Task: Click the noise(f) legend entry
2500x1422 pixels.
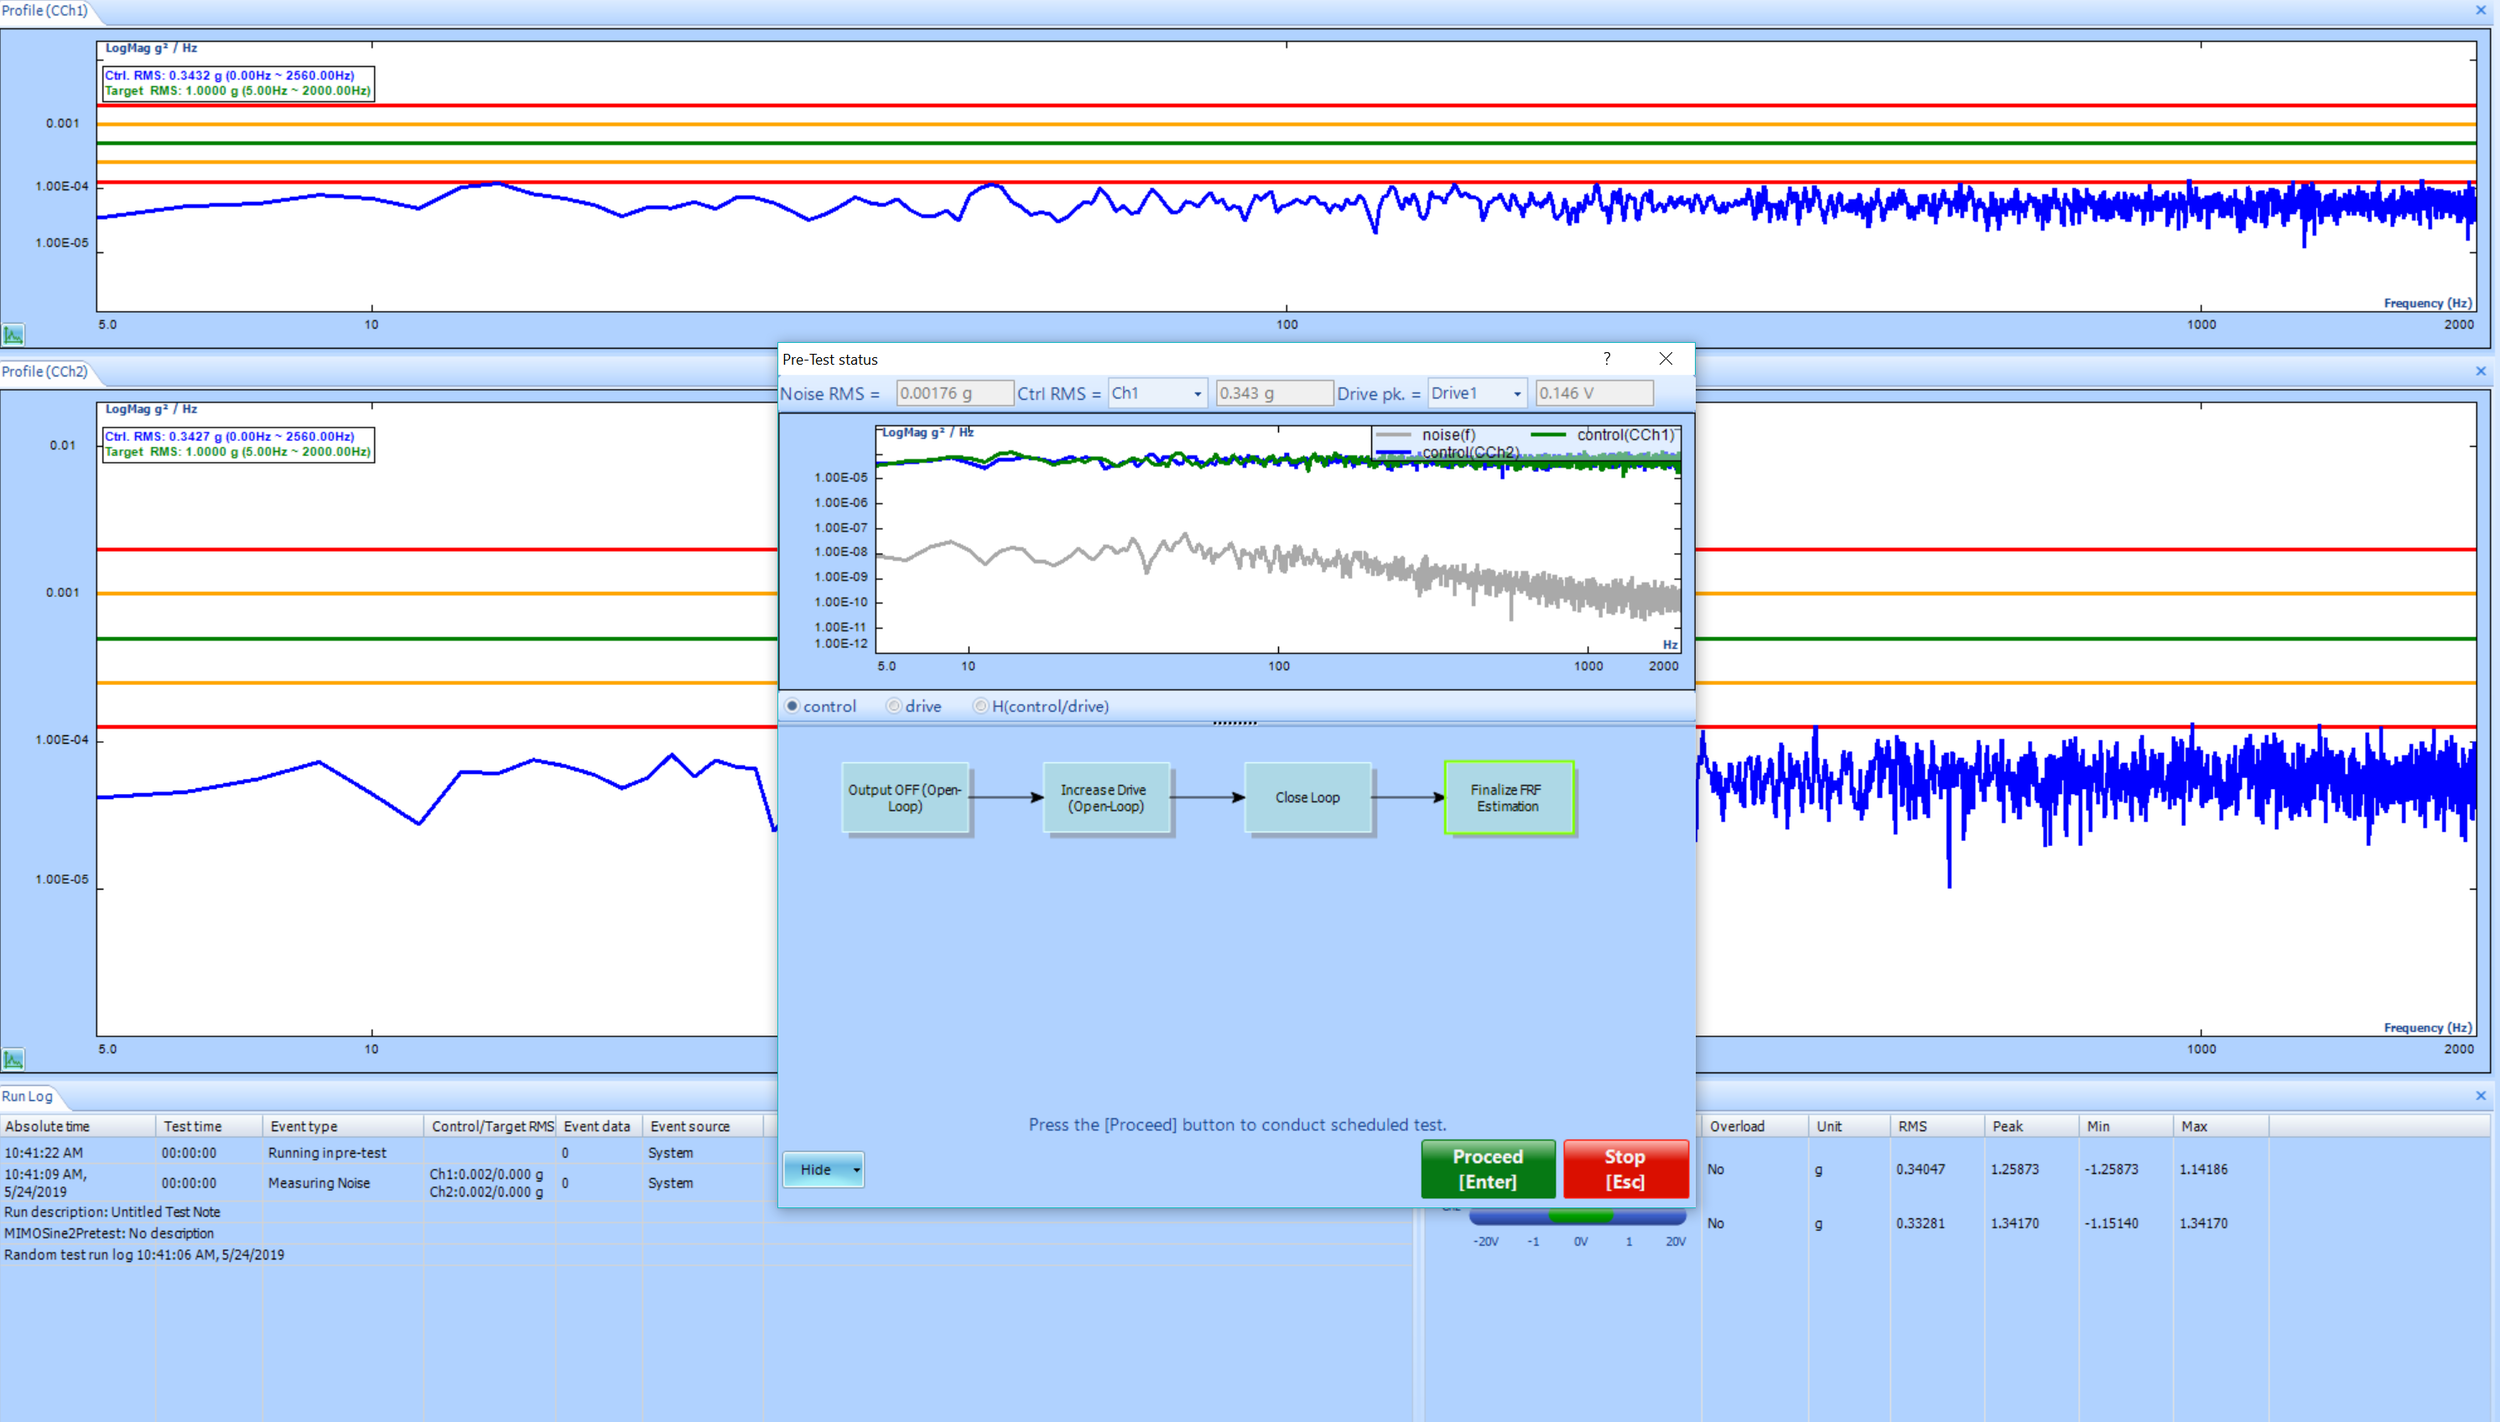Action: [1426, 435]
